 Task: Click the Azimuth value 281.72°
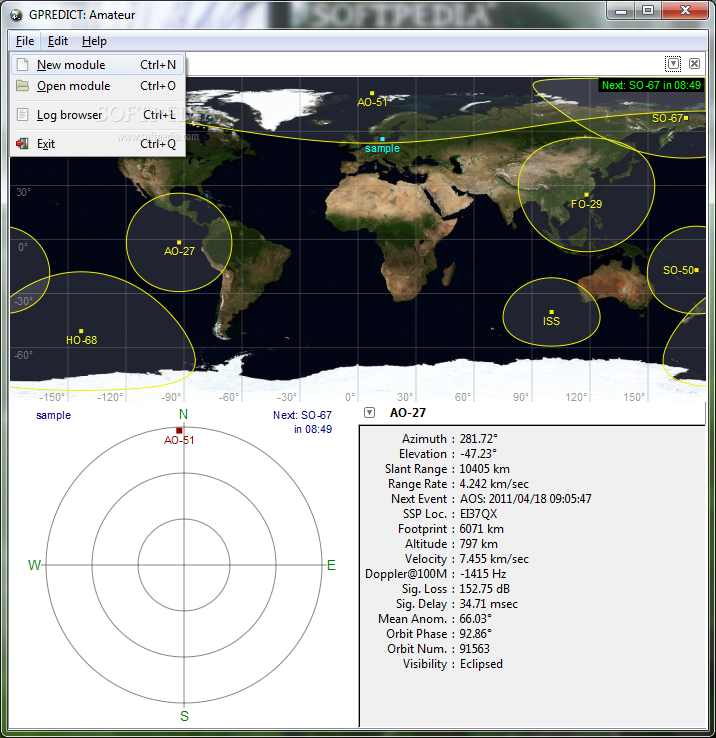click(x=478, y=439)
